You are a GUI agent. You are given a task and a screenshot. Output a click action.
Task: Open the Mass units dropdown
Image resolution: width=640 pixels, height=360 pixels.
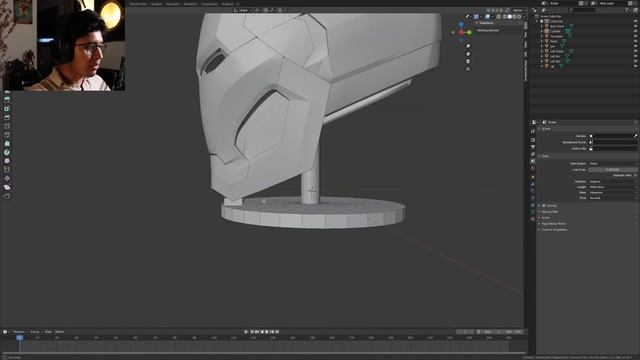pyautogui.click(x=613, y=192)
